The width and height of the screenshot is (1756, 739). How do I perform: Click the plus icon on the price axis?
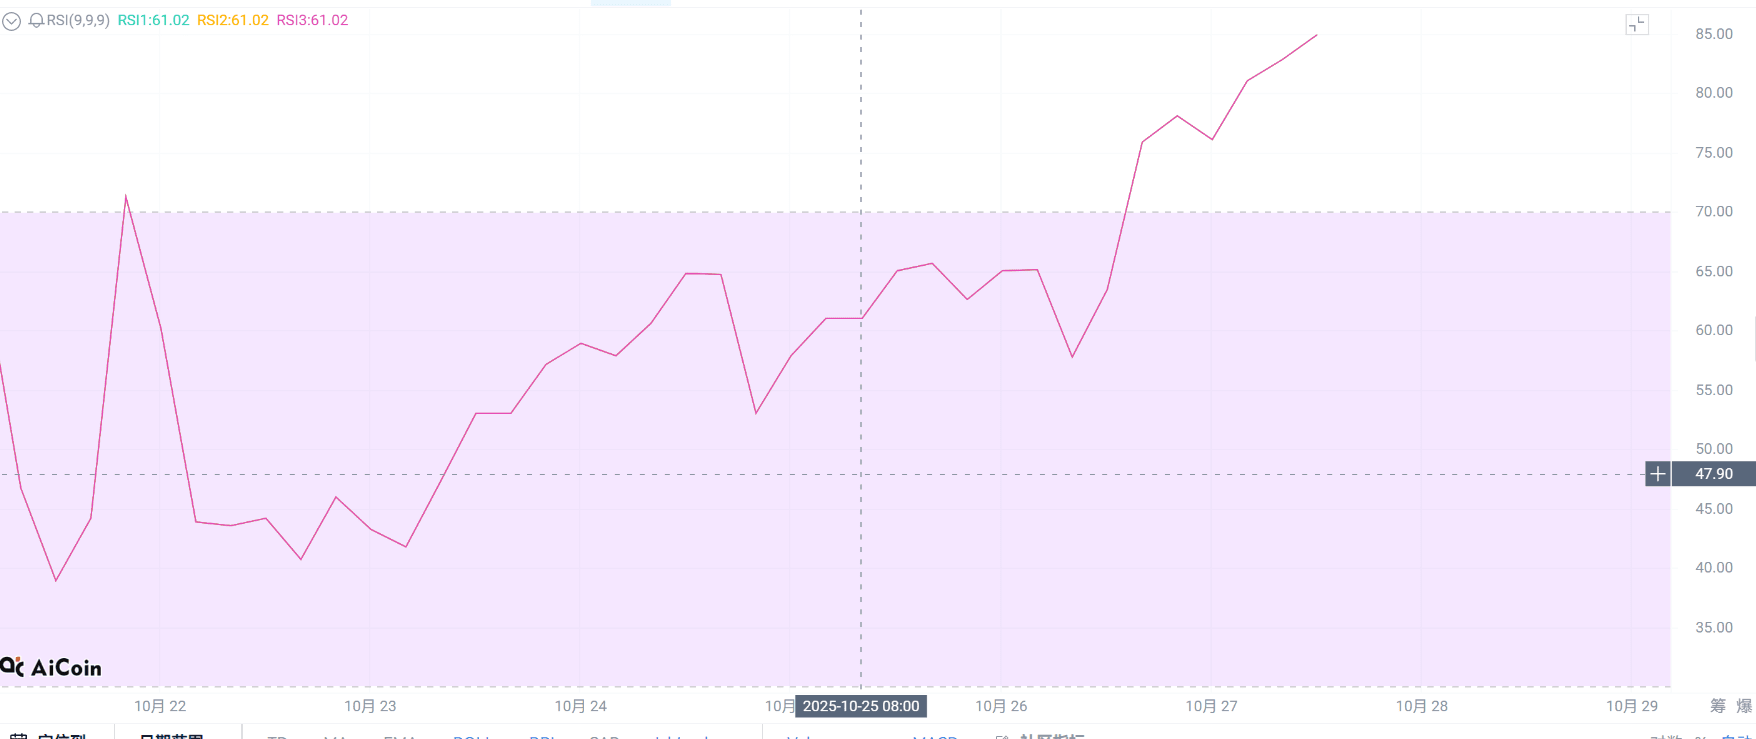coord(1657,474)
